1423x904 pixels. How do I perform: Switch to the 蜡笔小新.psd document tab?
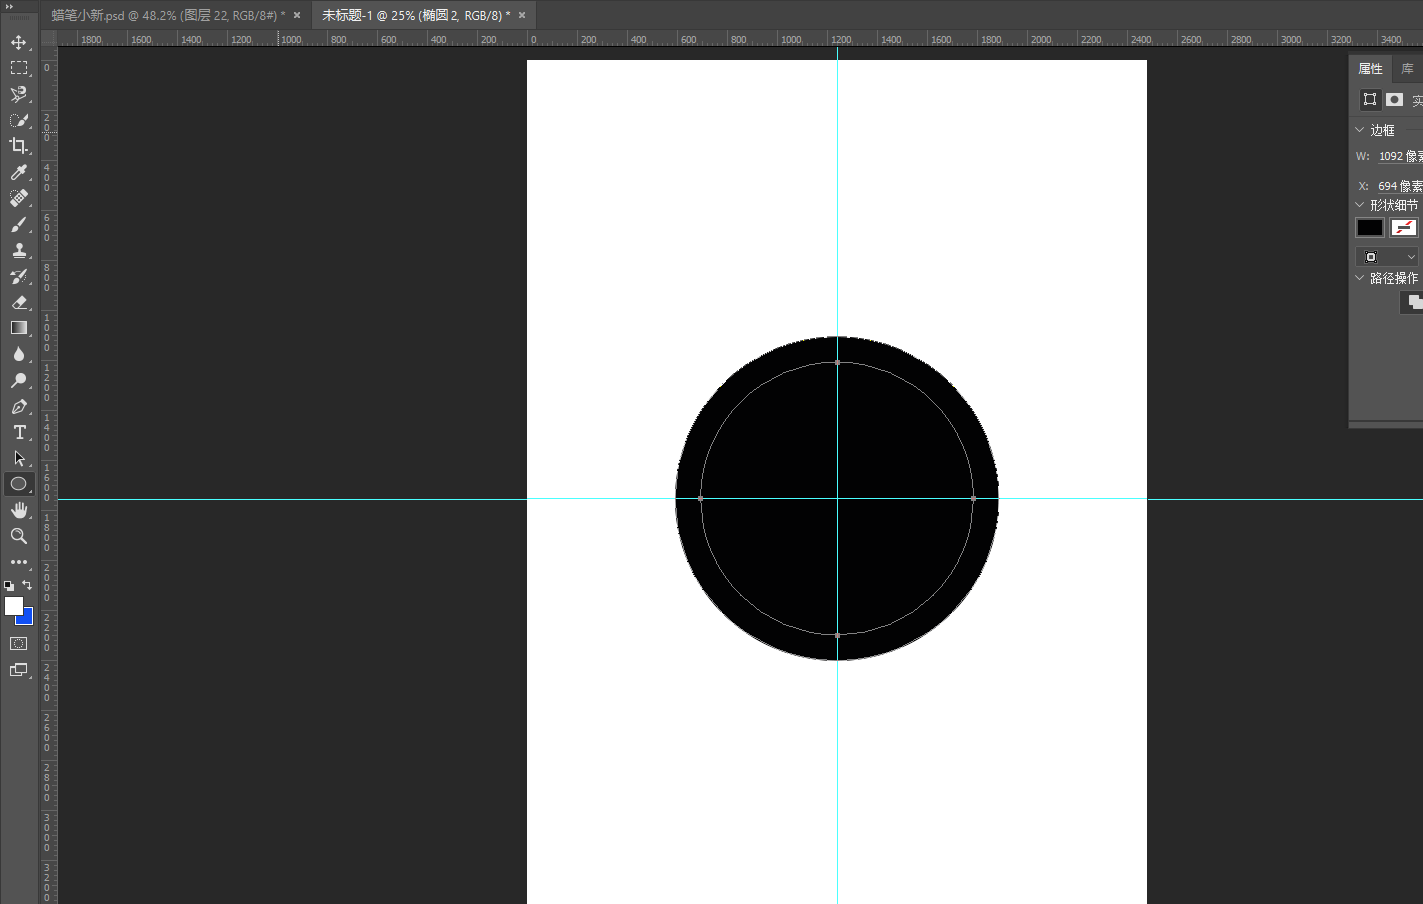(168, 15)
